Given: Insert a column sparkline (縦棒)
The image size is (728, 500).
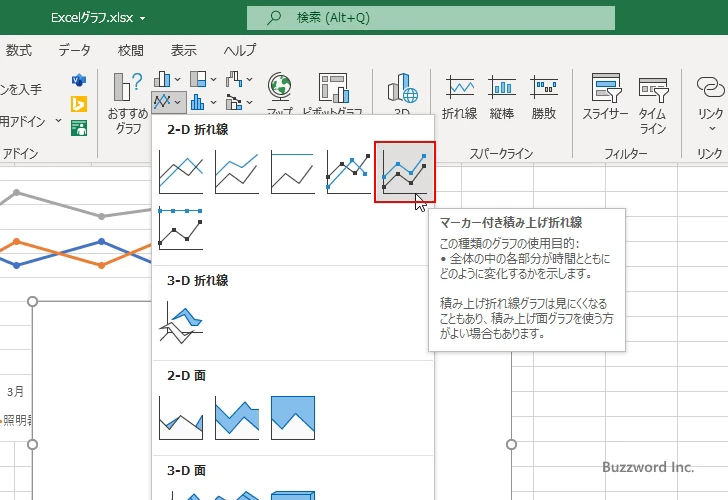Looking at the screenshot, I should 502,98.
